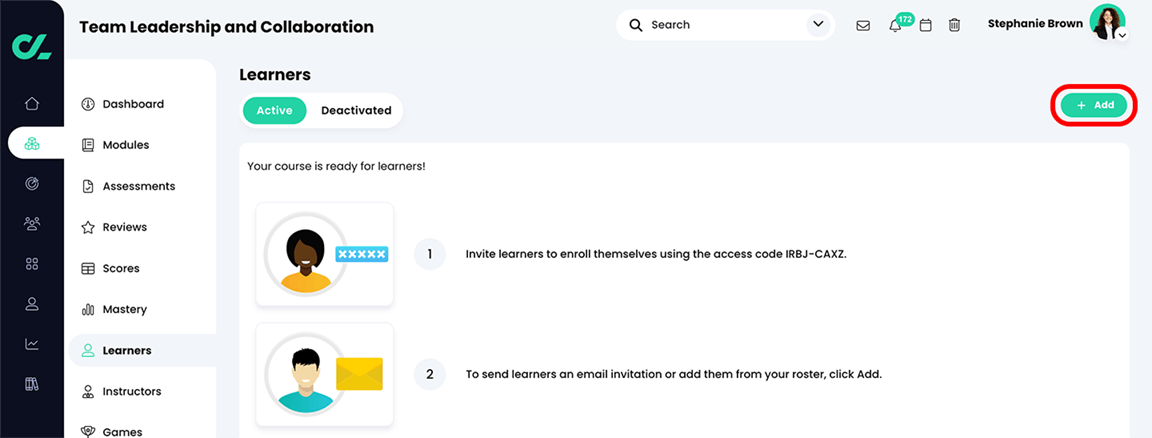The width and height of the screenshot is (1152, 438).
Task: Open the people group icon in left rail
Action: 32,224
